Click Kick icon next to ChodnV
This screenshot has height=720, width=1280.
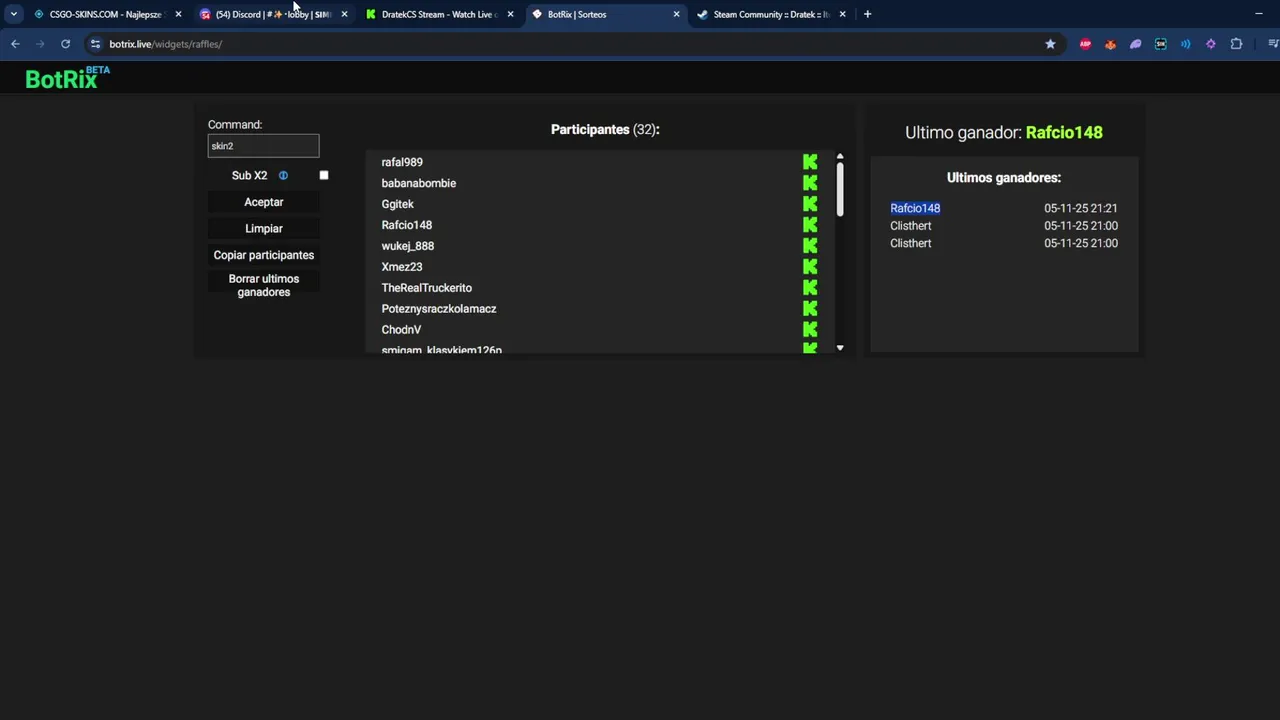tap(810, 330)
